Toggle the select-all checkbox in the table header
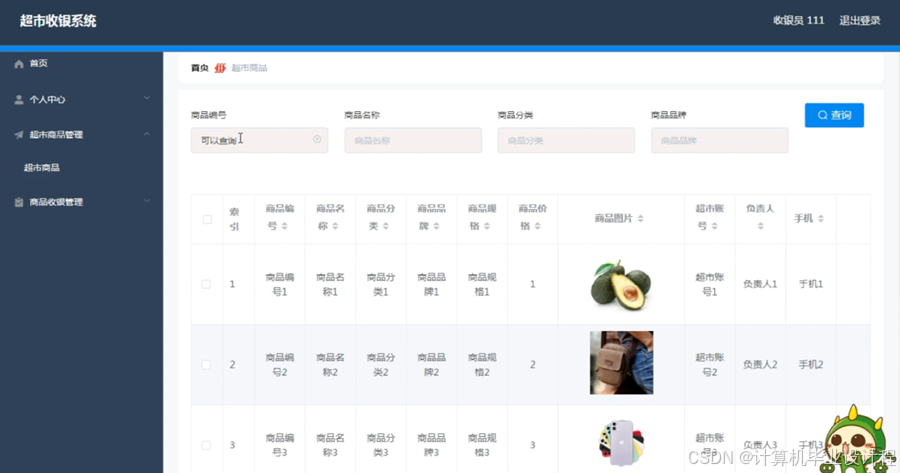The width and height of the screenshot is (900, 473). click(x=207, y=219)
